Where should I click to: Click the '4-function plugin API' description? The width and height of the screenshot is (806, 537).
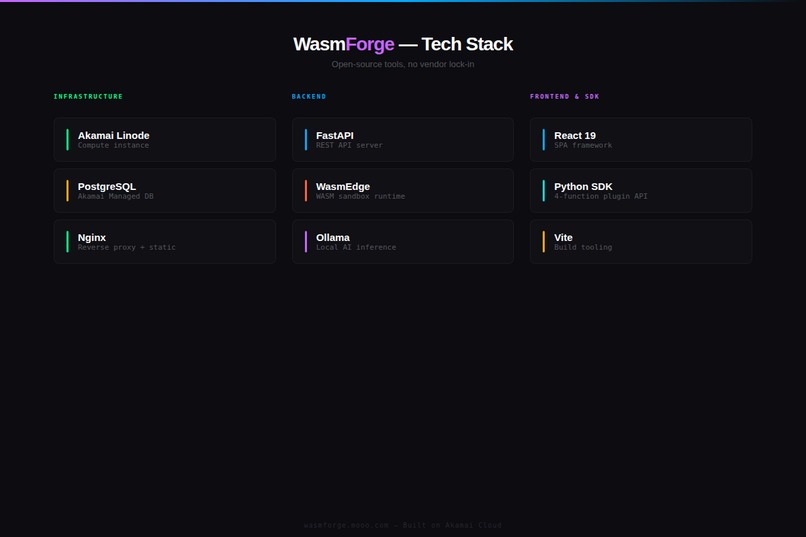(x=600, y=196)
